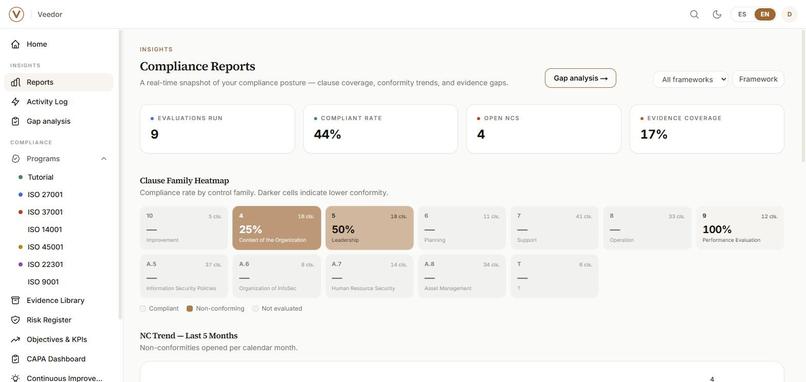This screenshot has height=382, width=806.
Task: Click the Evidence Coverage 17% card
Action: pyautogui.click(x=707, y=129)
